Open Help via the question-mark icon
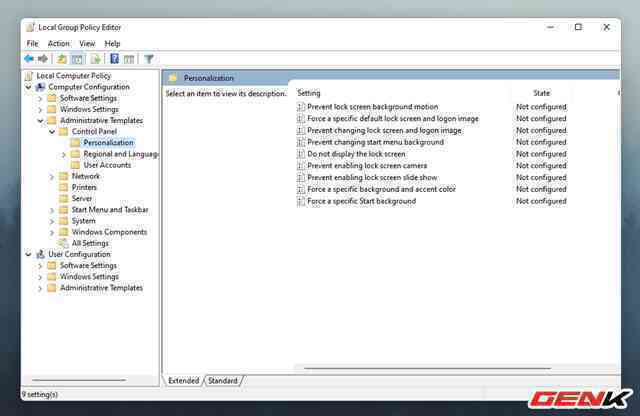Image resolution: width=640 pixels, height=416 pixels. click(115, 59)
